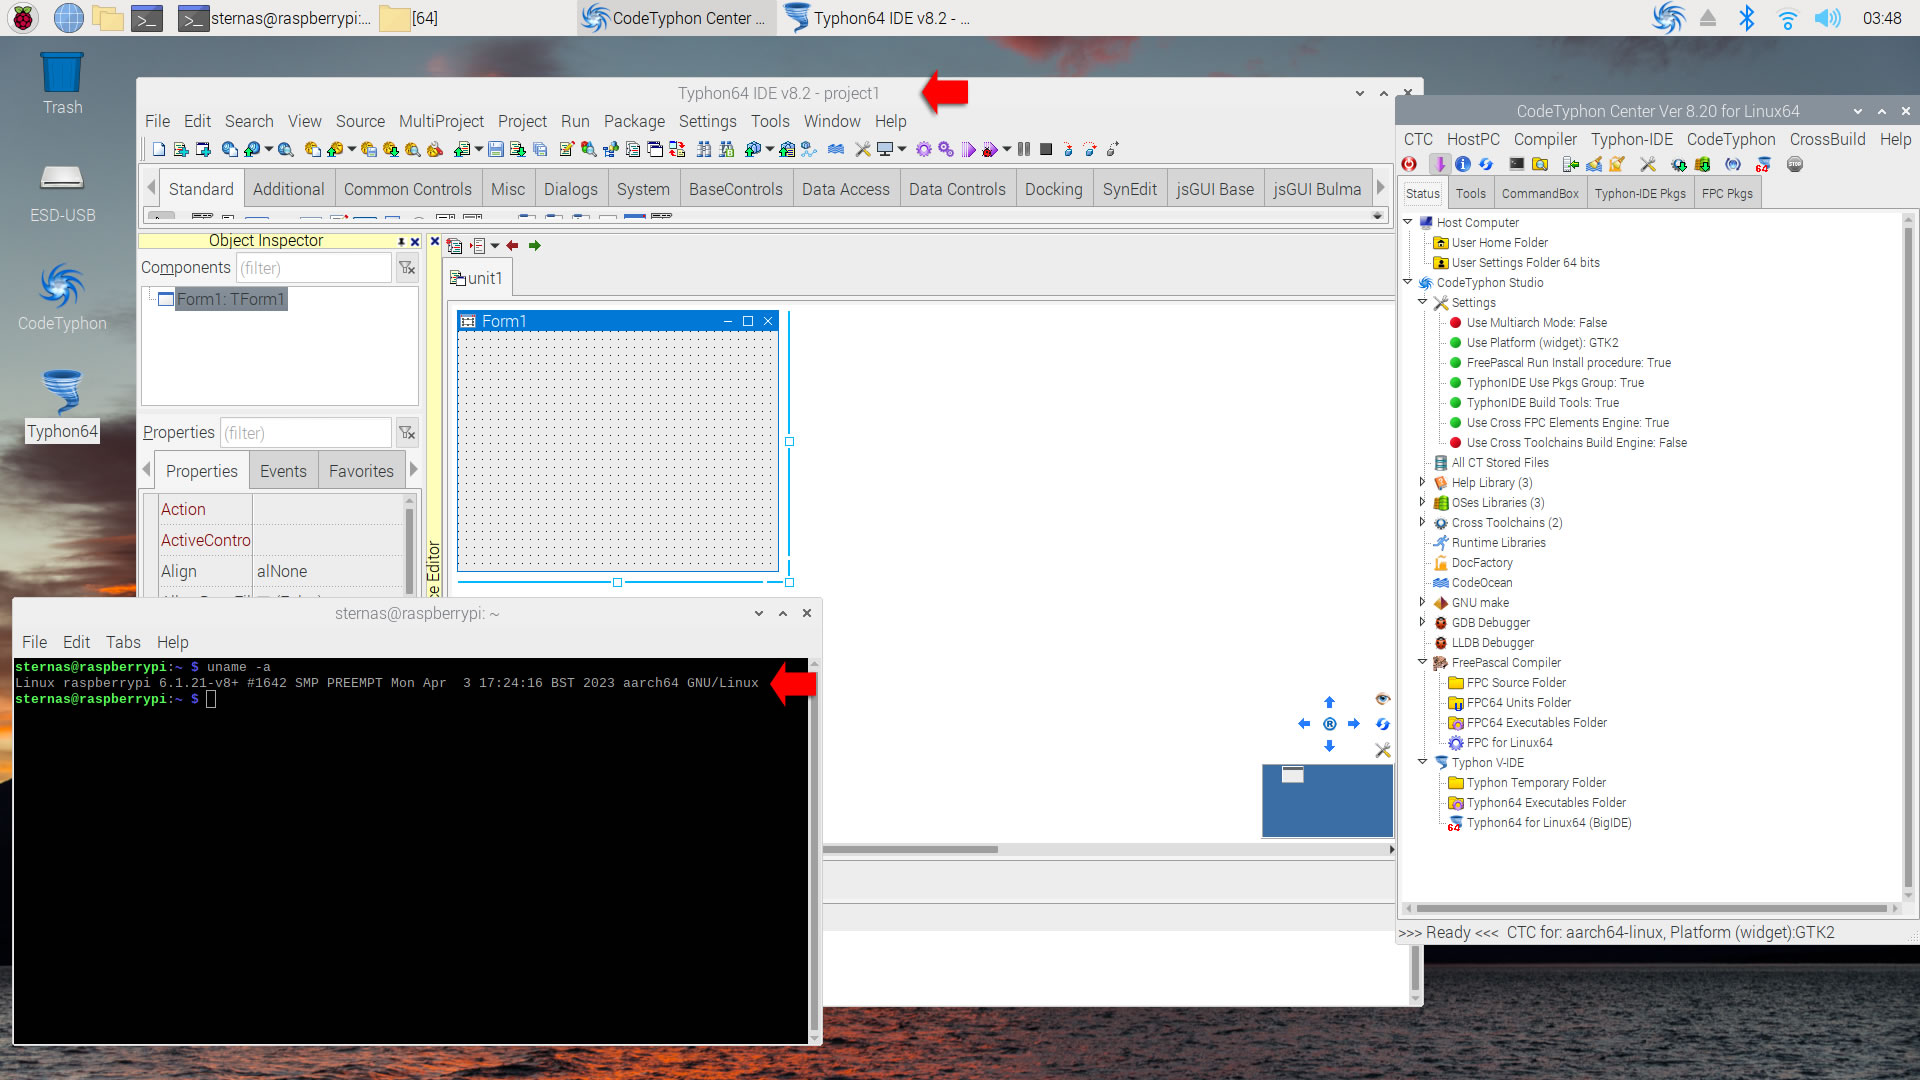This screenshot has height=1080, width=1920.
Task: Click the Align property value alNone
Action: (328, 571)
